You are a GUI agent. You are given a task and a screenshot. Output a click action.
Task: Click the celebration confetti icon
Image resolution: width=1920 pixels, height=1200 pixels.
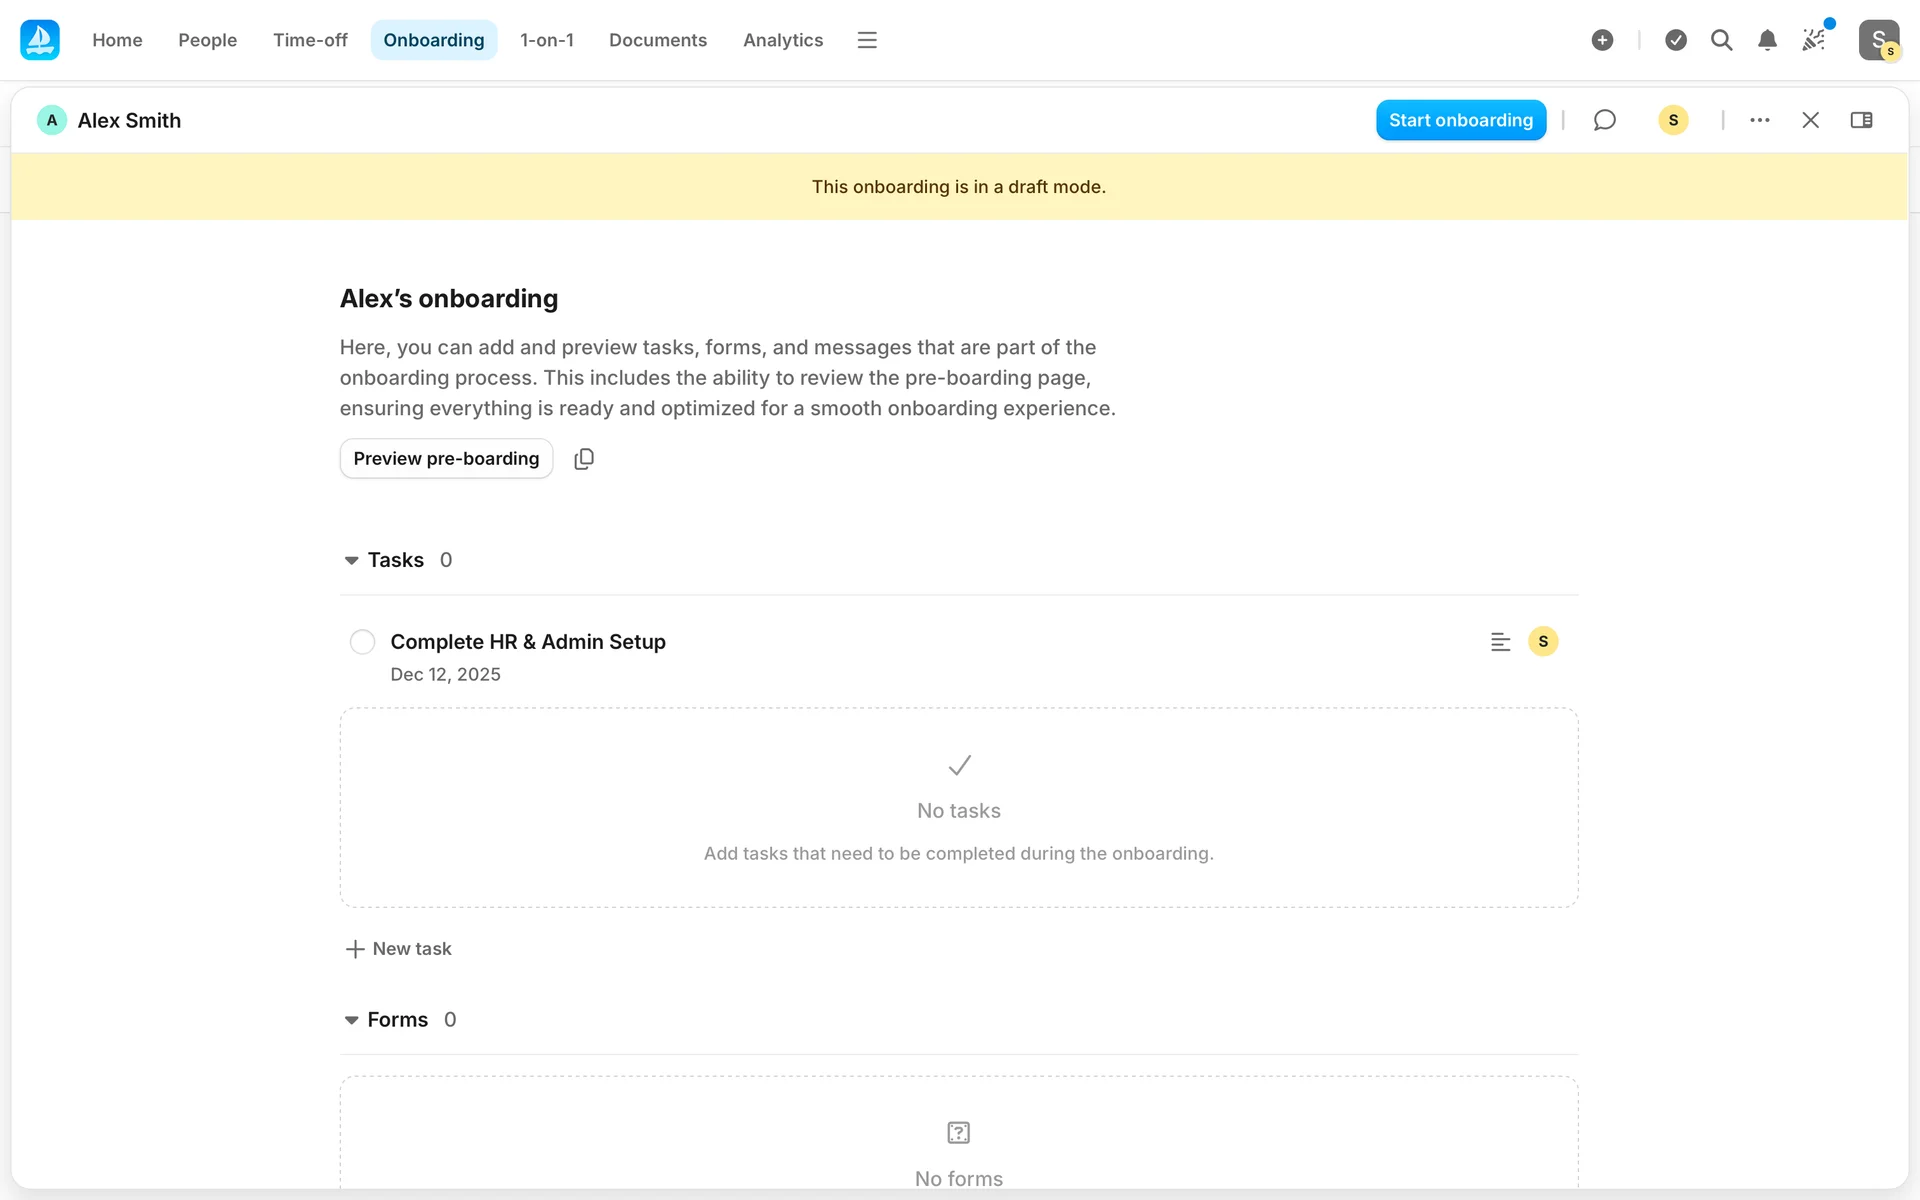(x=1813, y=40)
